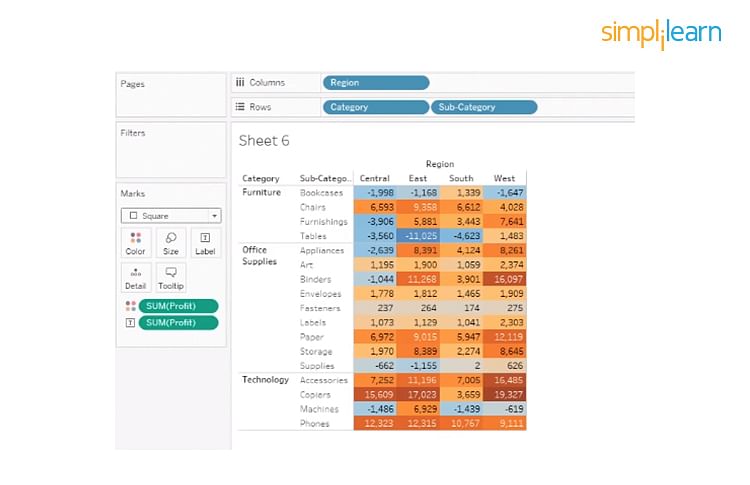Image resolution: width=750 pixels, height=485 pixels.
Task: Click the Copiers West cell 19,327
Action: [504, 395]
